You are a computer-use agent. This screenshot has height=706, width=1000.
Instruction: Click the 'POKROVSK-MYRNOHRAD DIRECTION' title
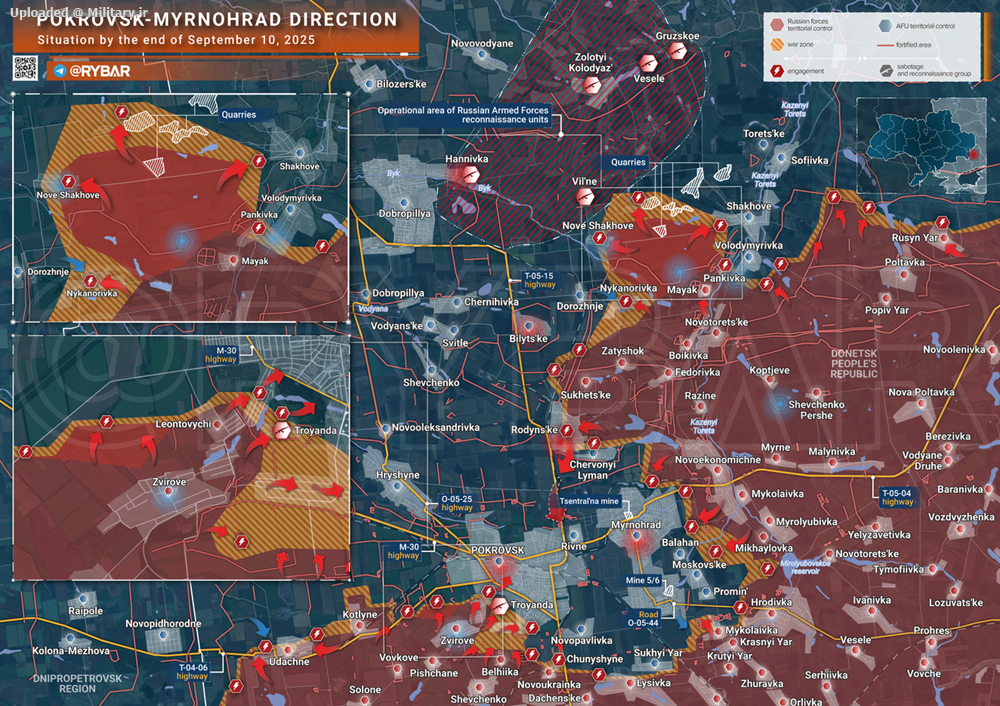(217, 20)
